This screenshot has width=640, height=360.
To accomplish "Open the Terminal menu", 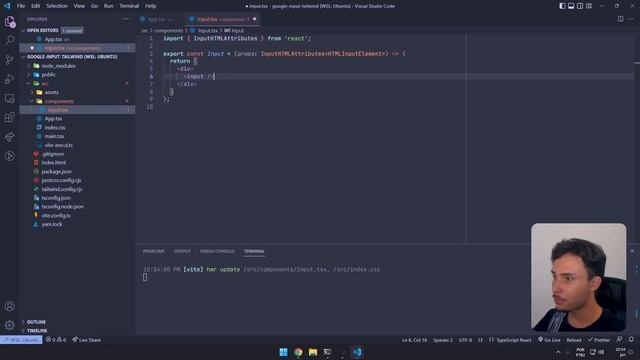I will pyautogui.click(x=129, y=6).
